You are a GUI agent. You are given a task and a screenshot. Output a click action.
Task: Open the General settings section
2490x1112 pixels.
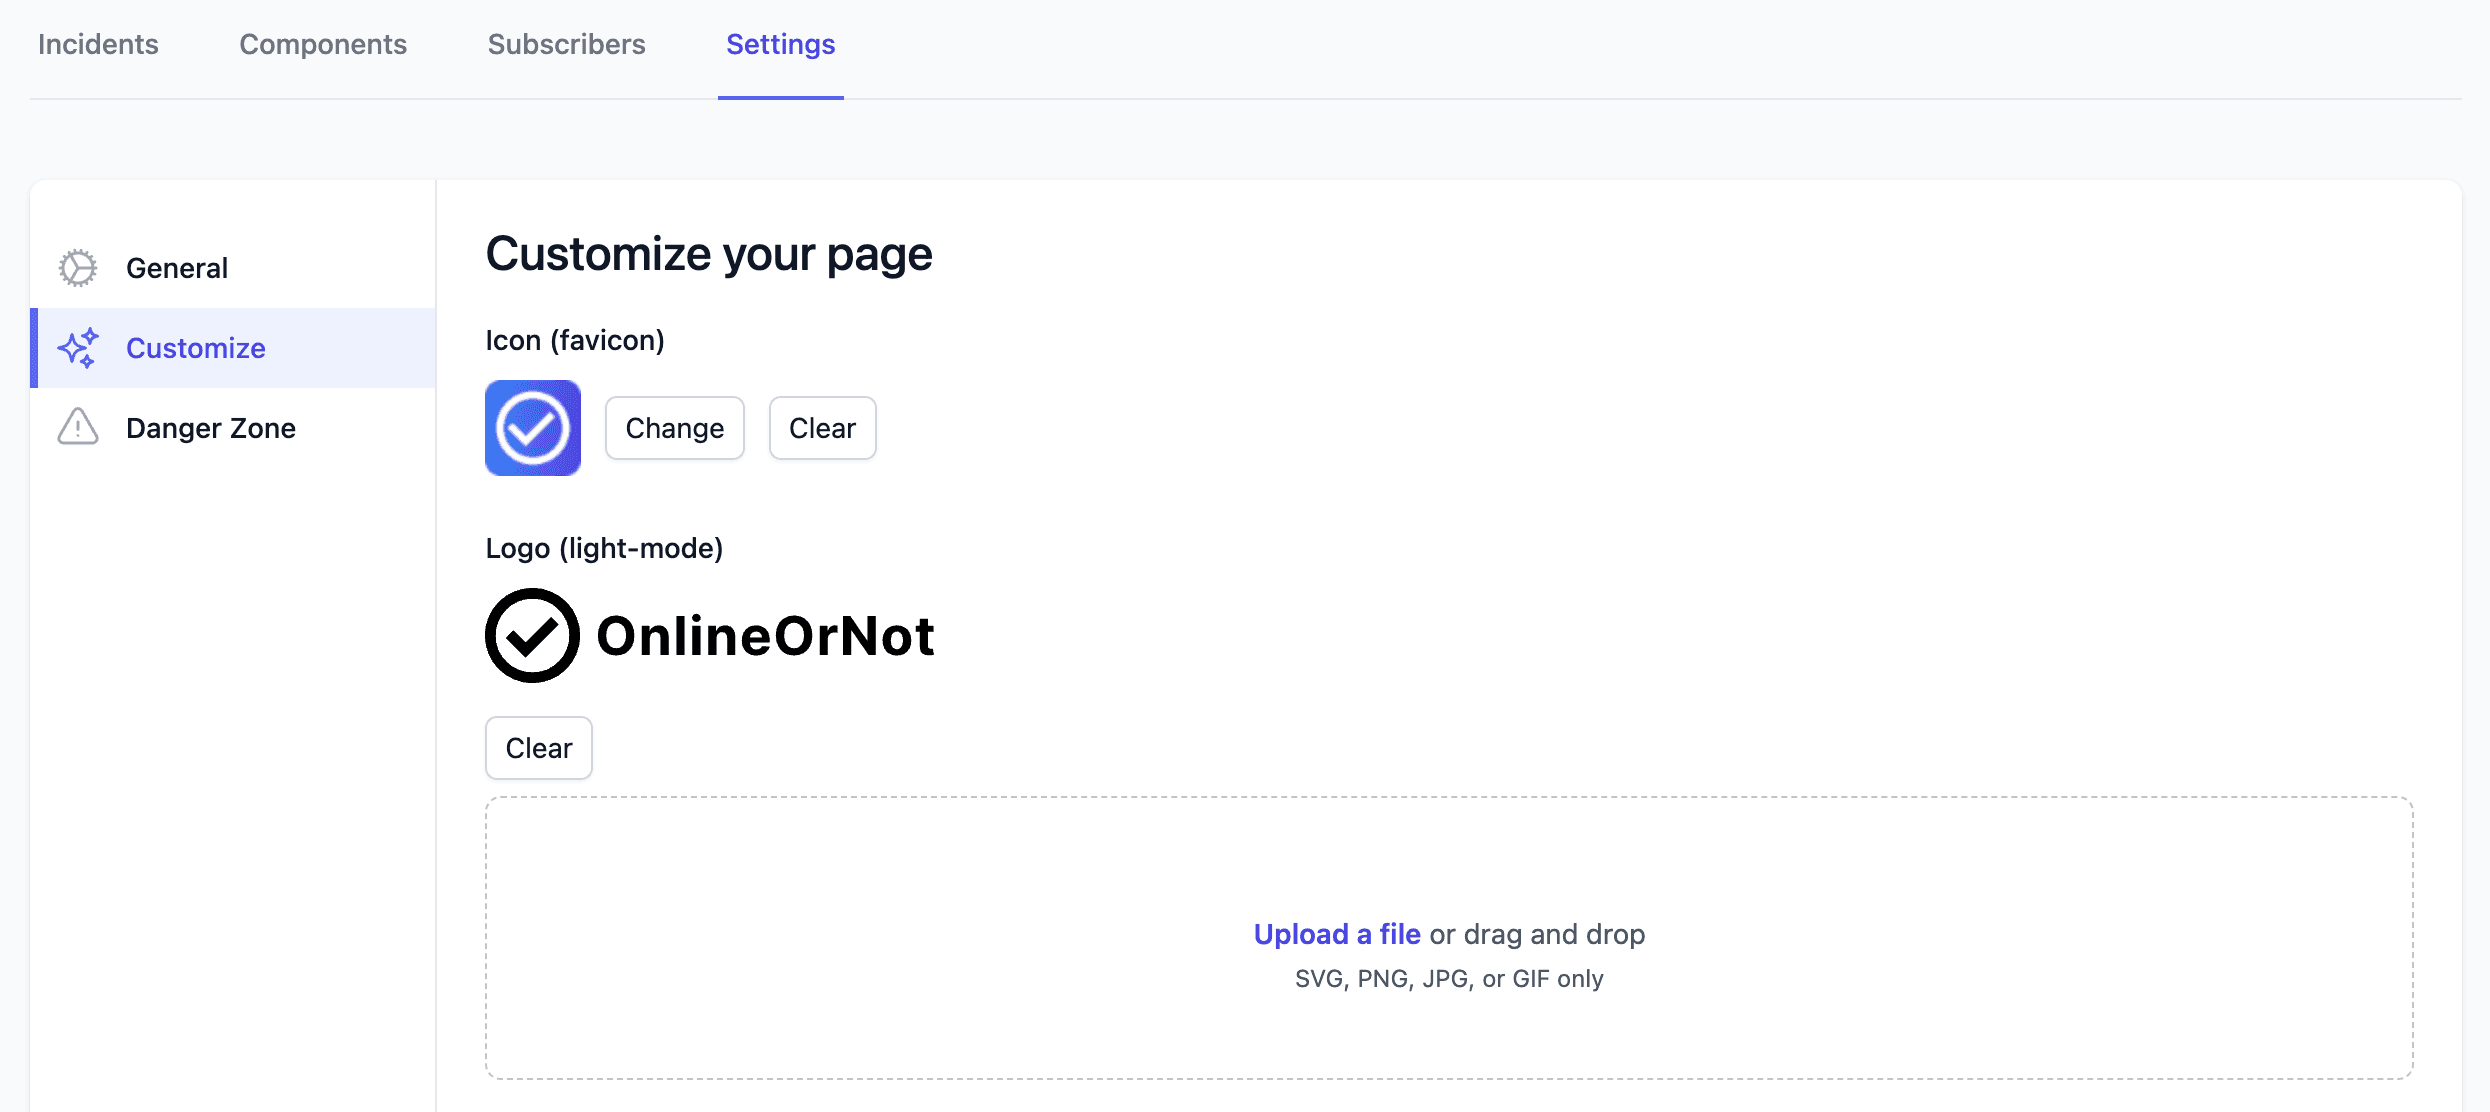point(177,267)
